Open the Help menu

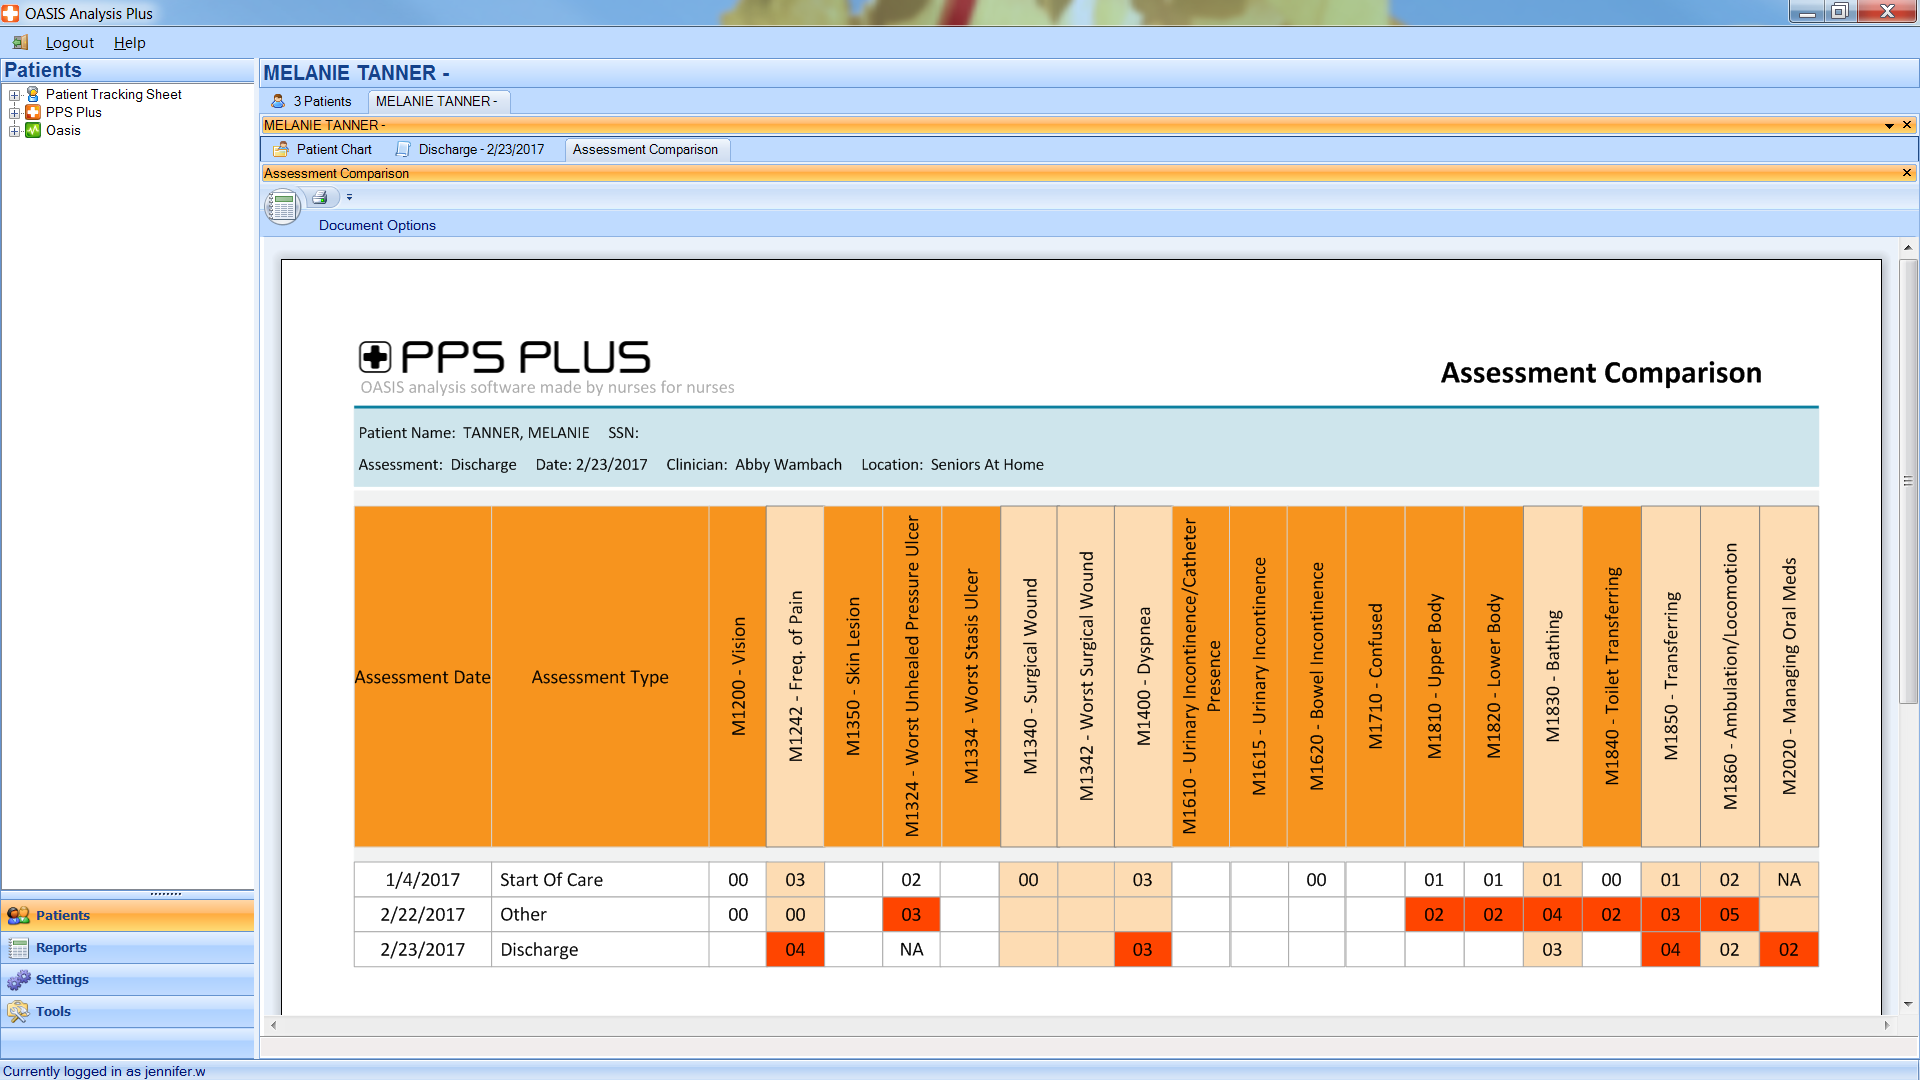click(x=129, y=43)
